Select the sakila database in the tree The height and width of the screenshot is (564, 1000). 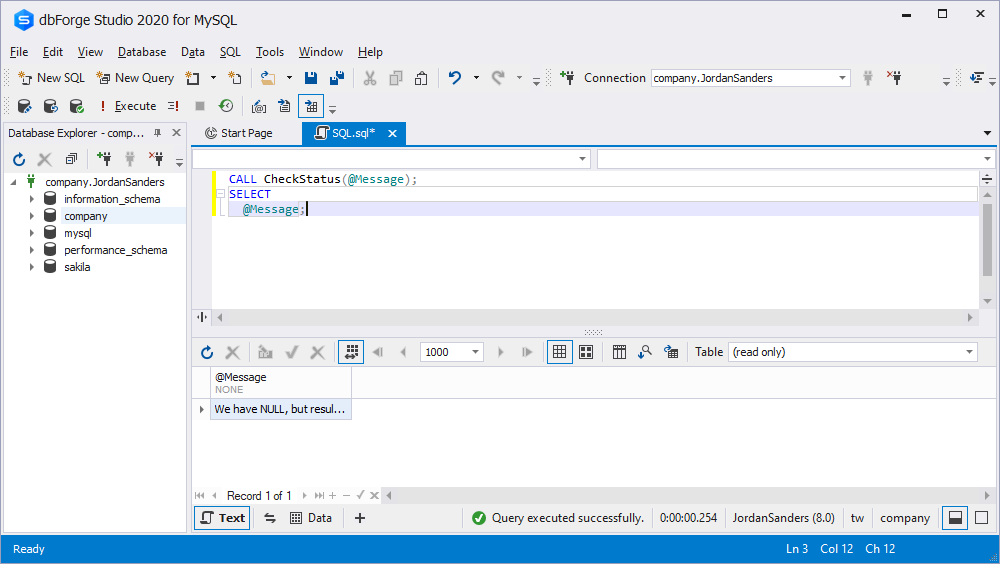pos(77,267)
